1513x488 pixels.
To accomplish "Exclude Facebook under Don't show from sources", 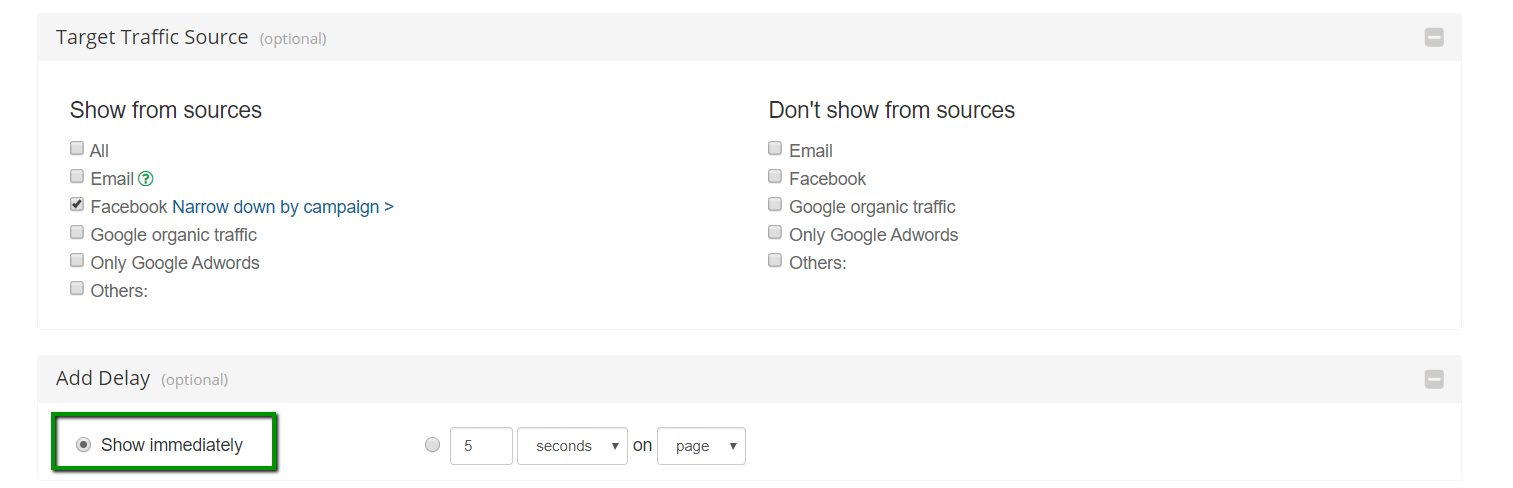I will [775, 177].
